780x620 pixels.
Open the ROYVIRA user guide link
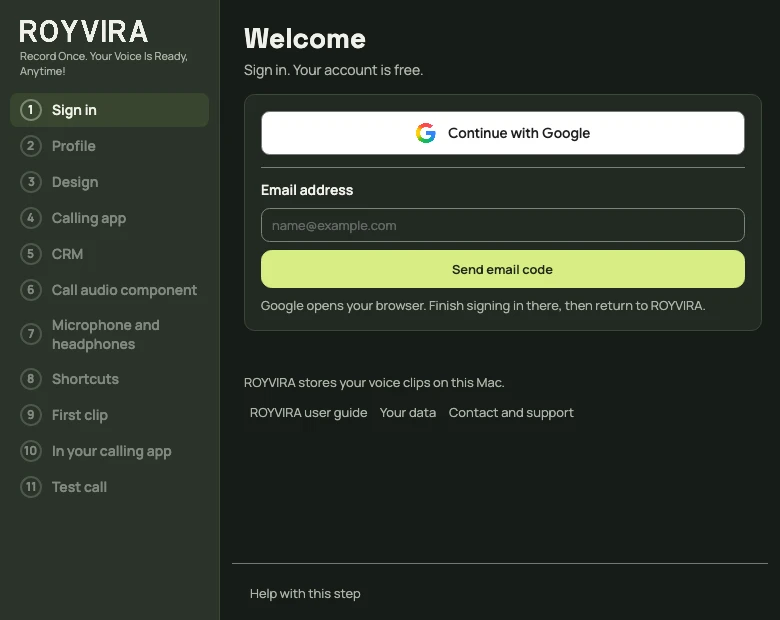point(308,413)
